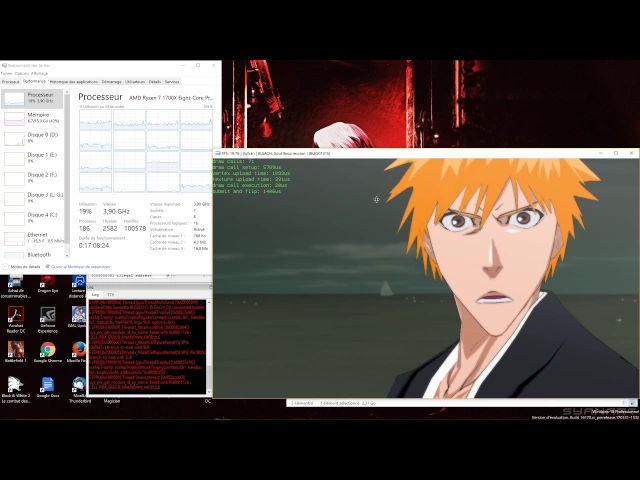Viewport: 640px width, 480px height.
Task: Select the Log tab in the emulator log panel
Action: [x=95, y=294]
